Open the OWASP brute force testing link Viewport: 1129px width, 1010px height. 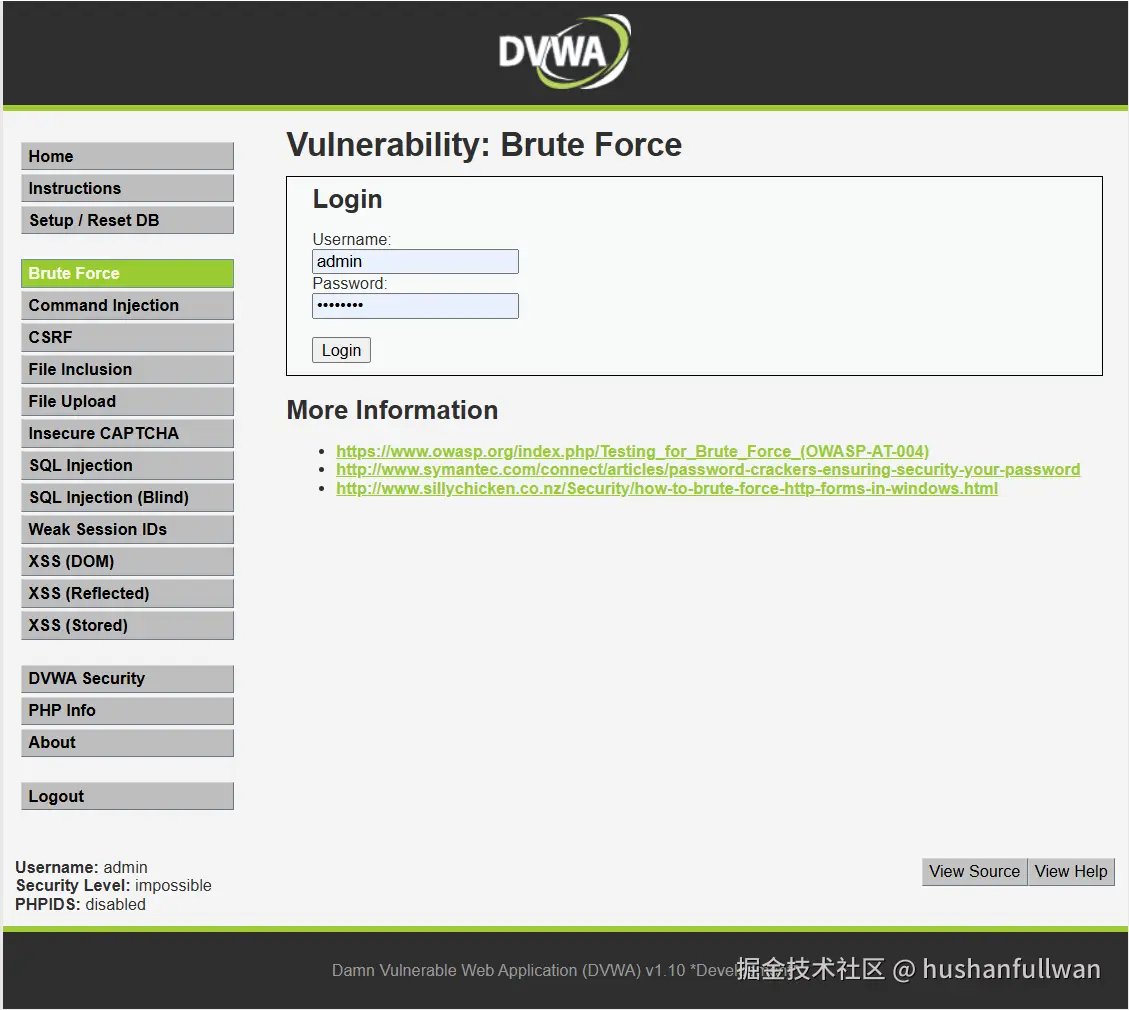click(x=632, y=451)
